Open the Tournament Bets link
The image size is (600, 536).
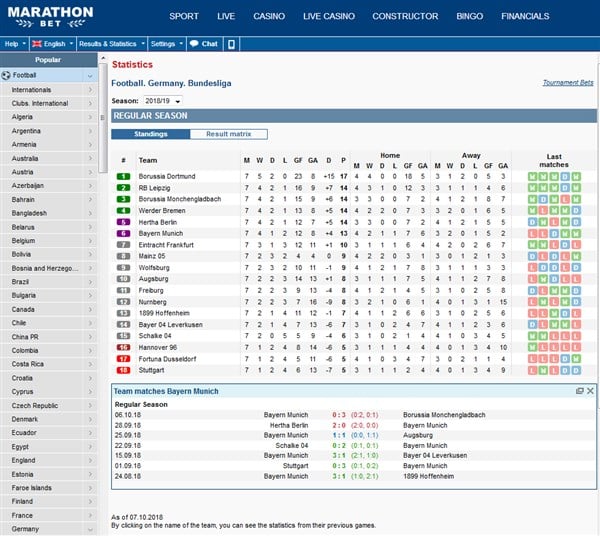(x=568, y=83)
